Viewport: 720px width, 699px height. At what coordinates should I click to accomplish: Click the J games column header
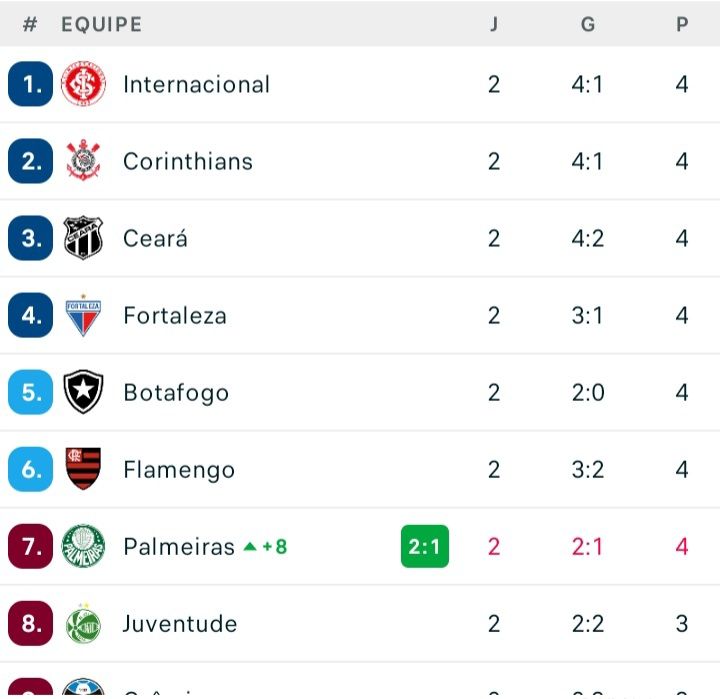[494, 24]
